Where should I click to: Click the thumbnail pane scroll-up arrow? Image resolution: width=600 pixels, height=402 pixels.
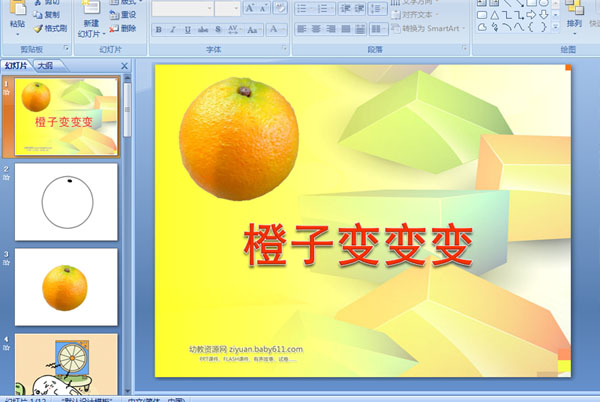click(x=127, y=78)
